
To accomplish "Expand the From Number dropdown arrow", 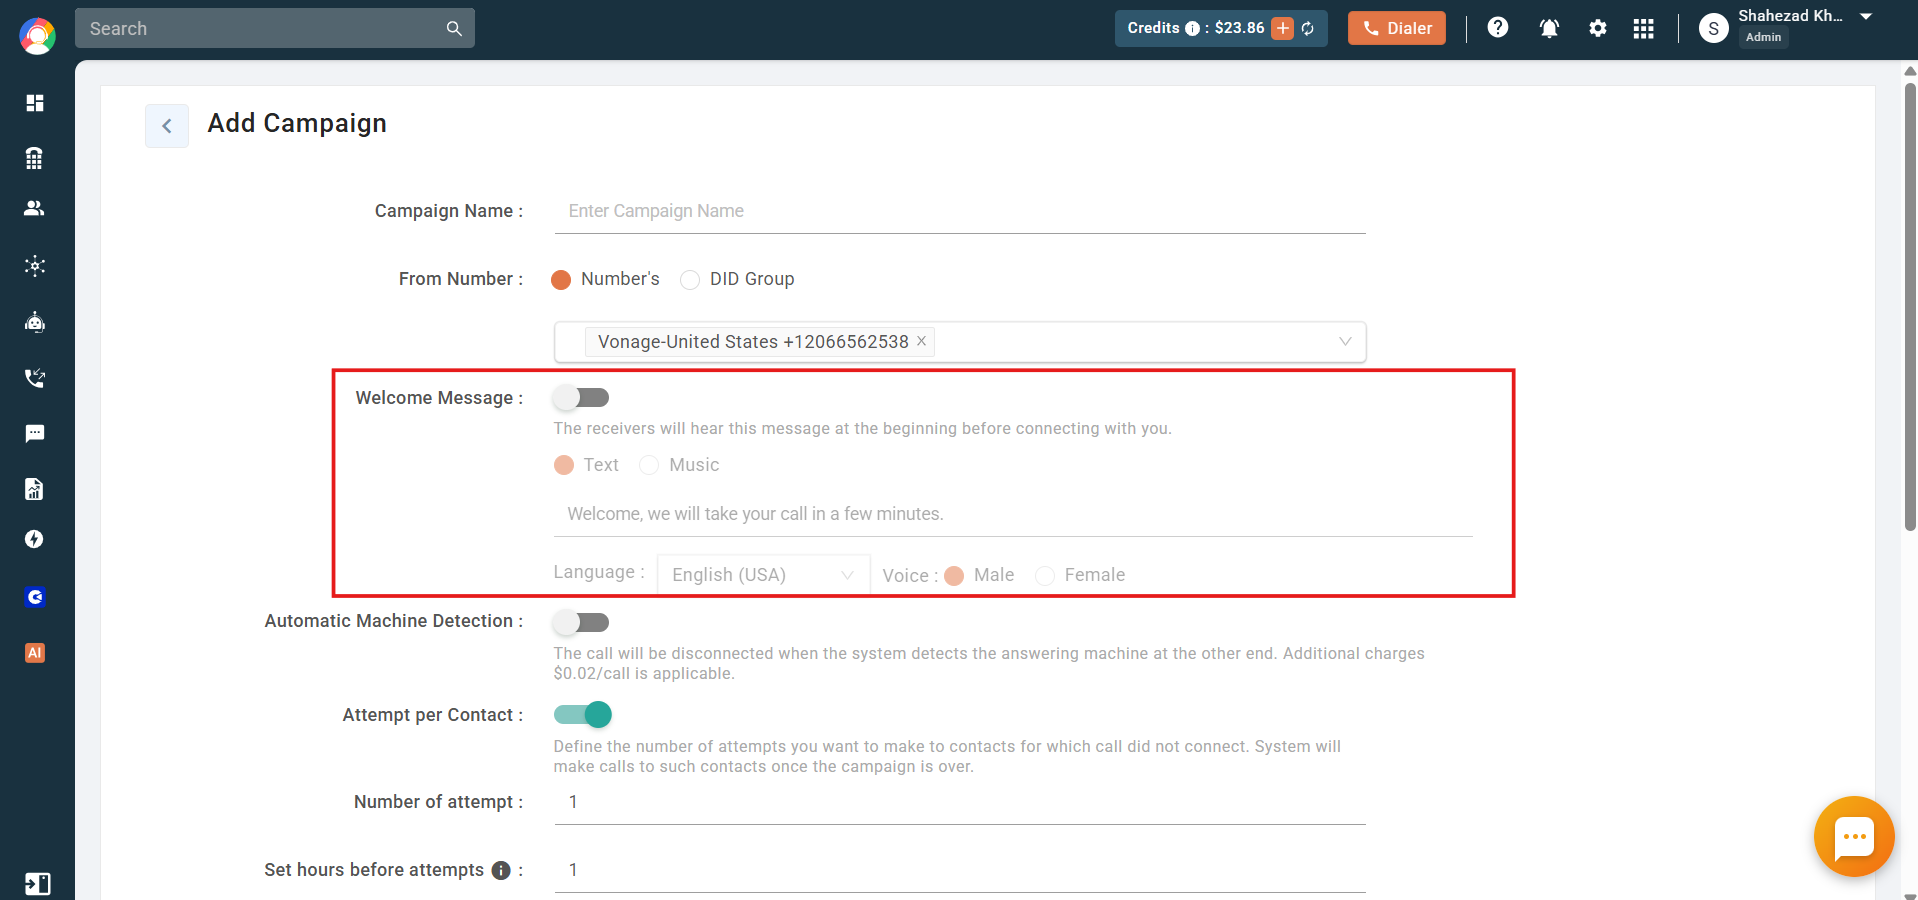I will [1345, 342].
